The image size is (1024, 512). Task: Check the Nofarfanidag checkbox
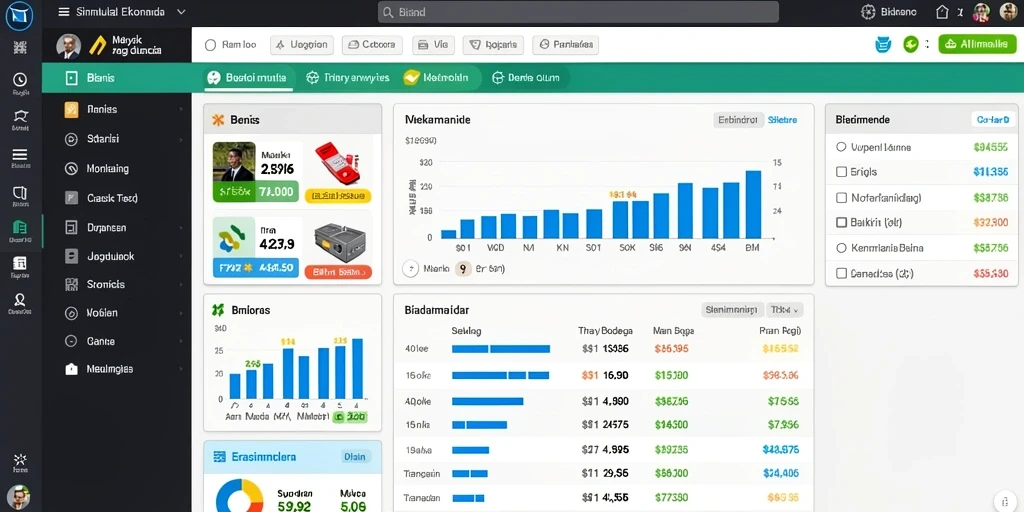(841, 197)
